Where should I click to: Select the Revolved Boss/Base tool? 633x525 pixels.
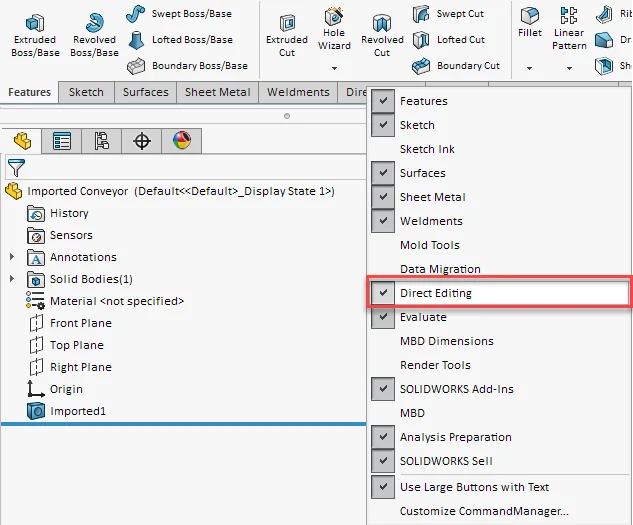tap(94, 36)
